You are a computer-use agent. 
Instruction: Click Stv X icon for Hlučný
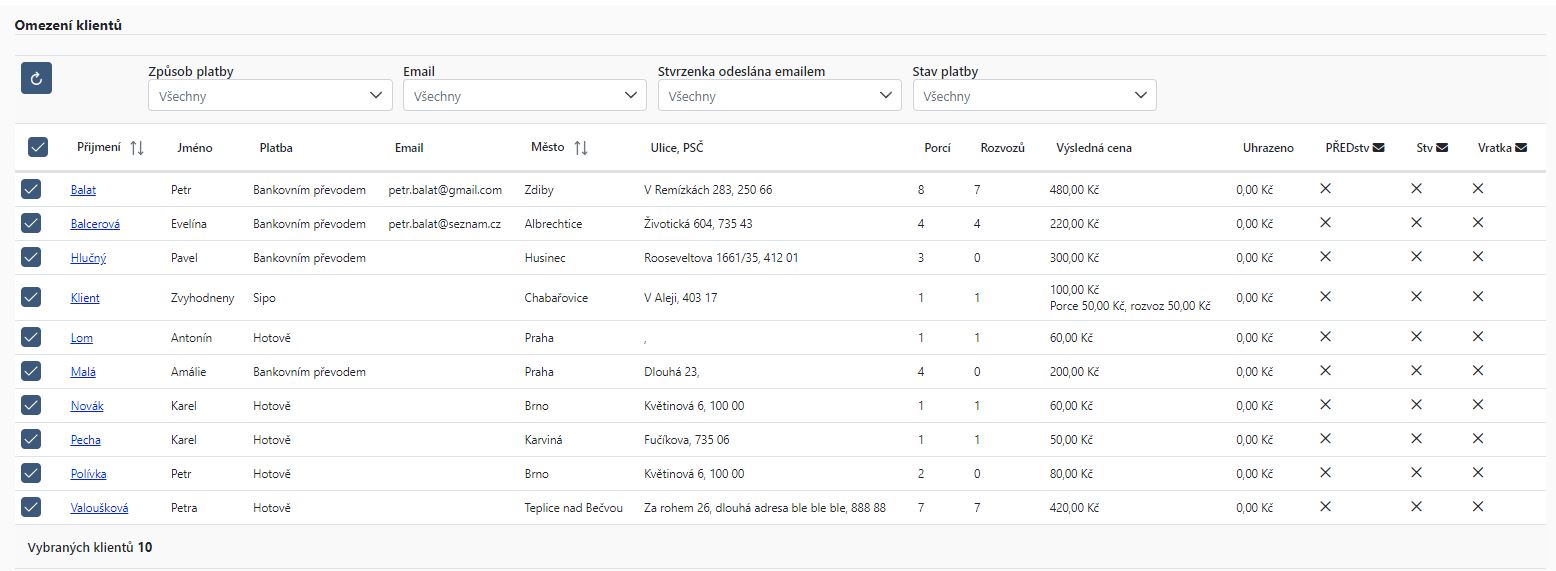[x=1416, y=257]
